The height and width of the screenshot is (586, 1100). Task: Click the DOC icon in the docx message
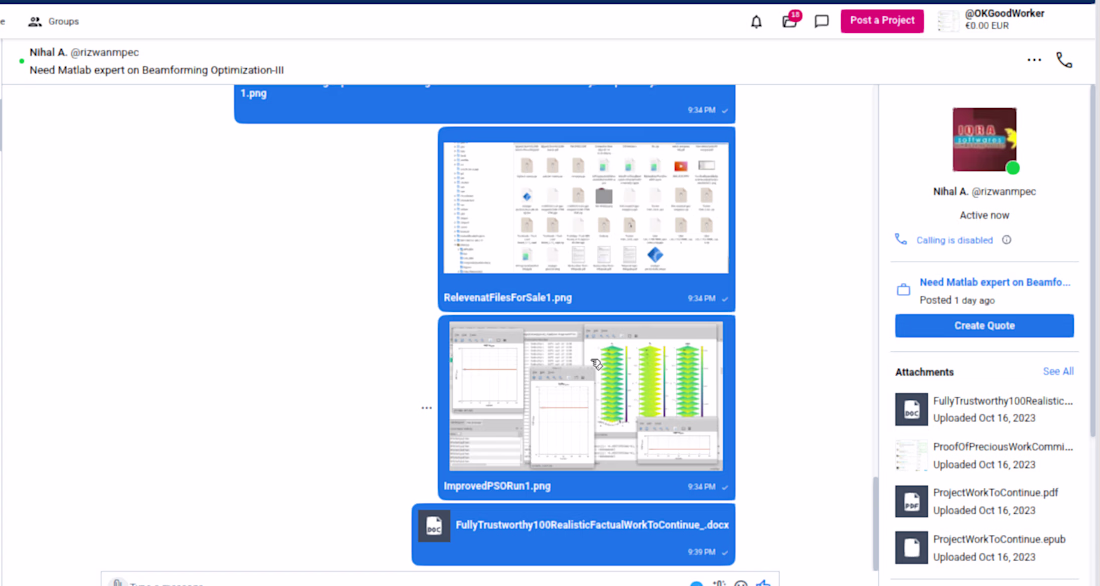click(x=434, y=526)
